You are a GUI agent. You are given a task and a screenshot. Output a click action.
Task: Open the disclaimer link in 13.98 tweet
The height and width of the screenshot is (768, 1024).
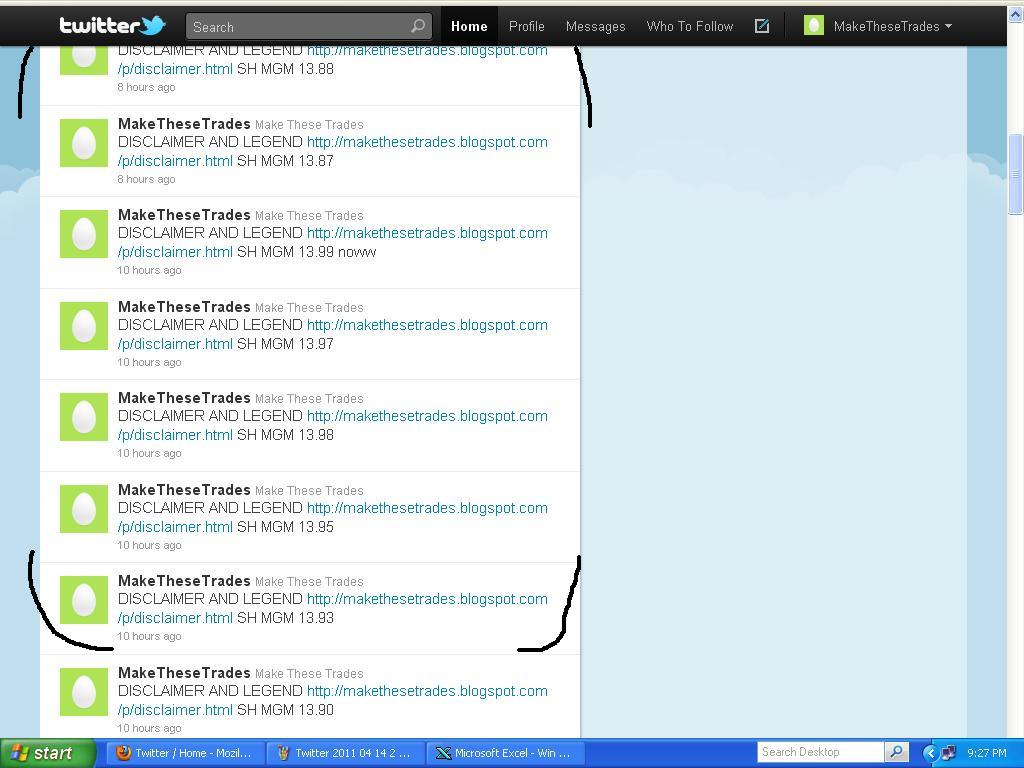332,425
